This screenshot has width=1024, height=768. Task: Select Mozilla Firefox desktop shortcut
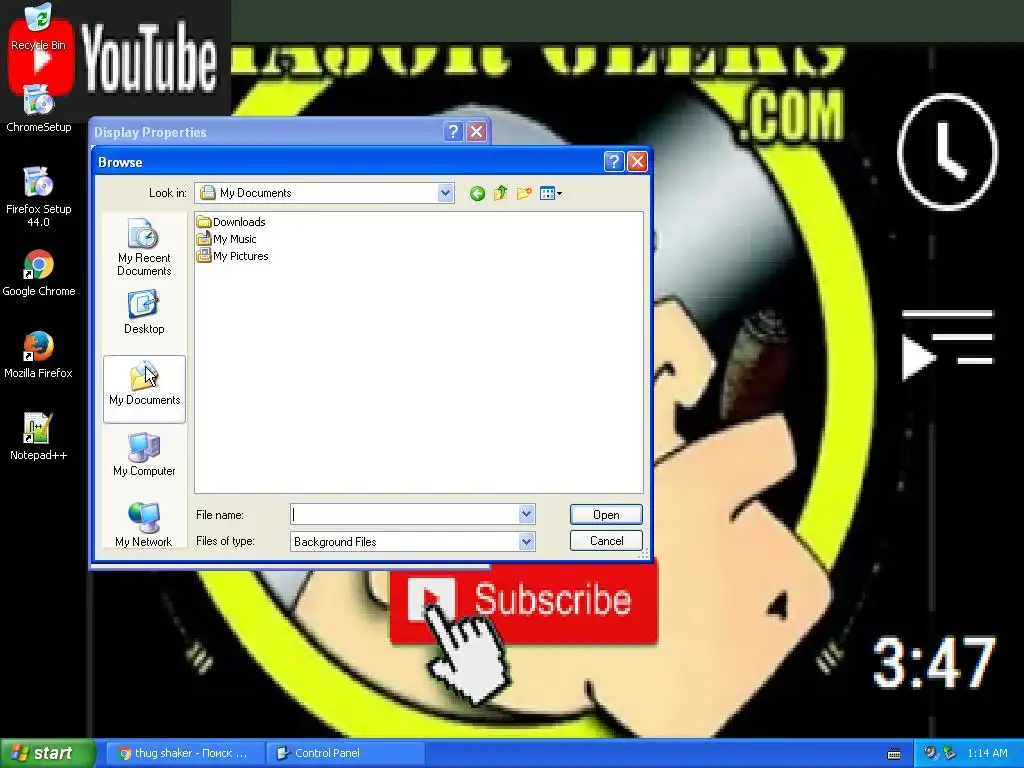[39, 355]
